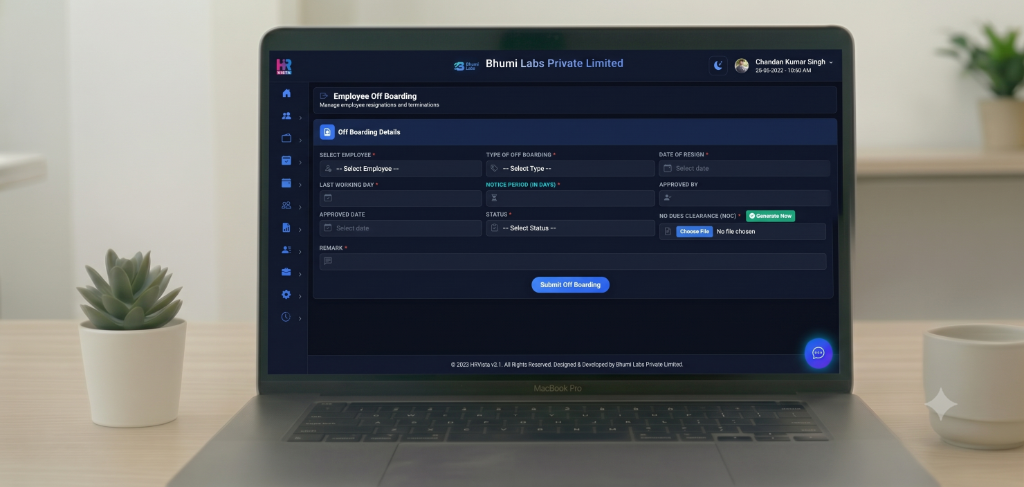This screenshot has width=1024, height=487.
Task: Click the calendar icon in Date of Resign
Action: [667, 168]
